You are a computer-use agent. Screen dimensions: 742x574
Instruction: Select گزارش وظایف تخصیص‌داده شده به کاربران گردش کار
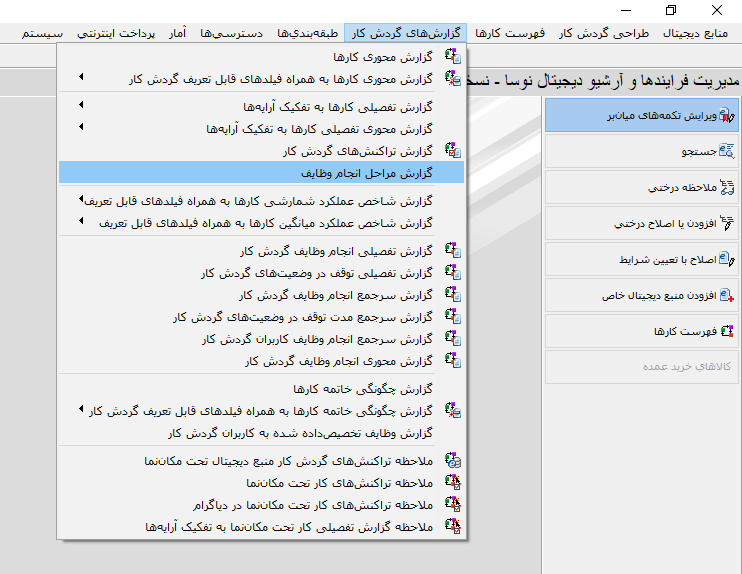tap(300, 433)
